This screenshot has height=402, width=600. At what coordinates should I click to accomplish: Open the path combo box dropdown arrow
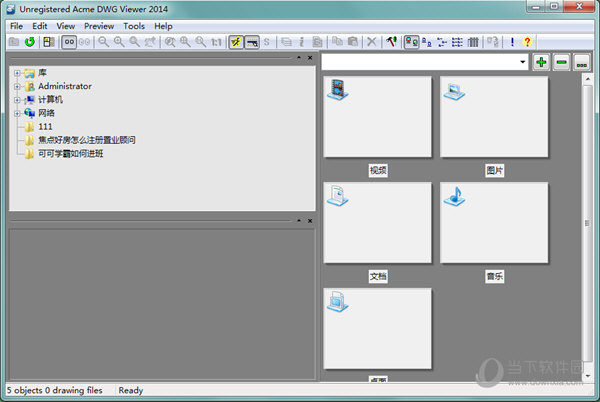pos(522,62)
